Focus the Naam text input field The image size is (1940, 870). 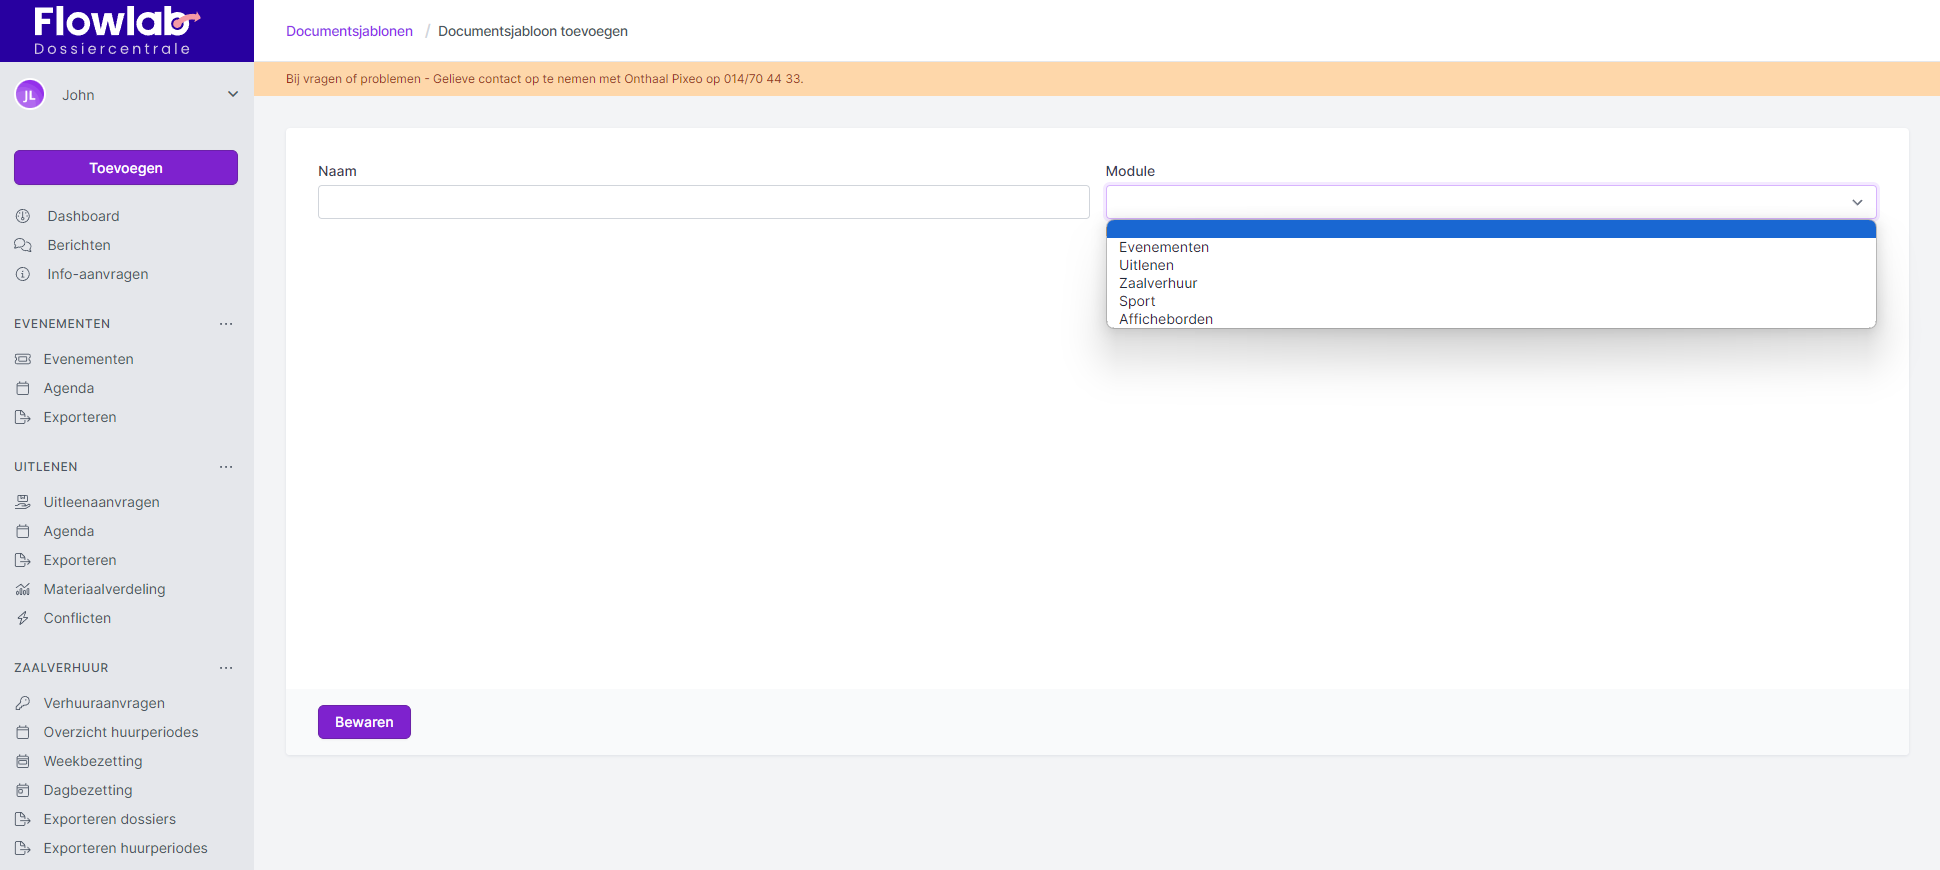pos(703,202)
